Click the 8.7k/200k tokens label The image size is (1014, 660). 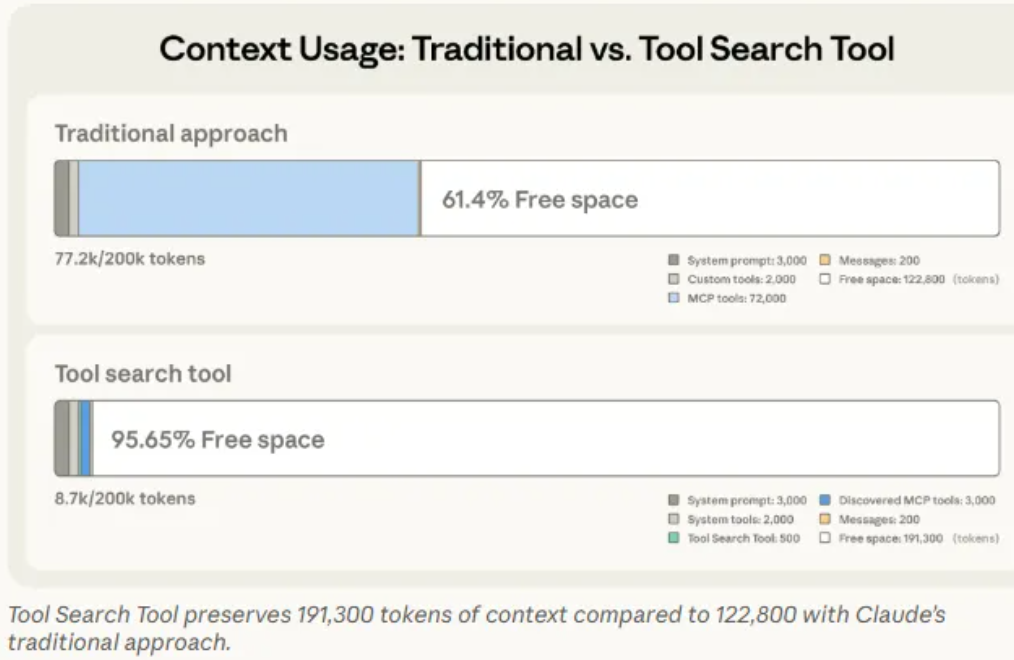[x=125, y=498]
